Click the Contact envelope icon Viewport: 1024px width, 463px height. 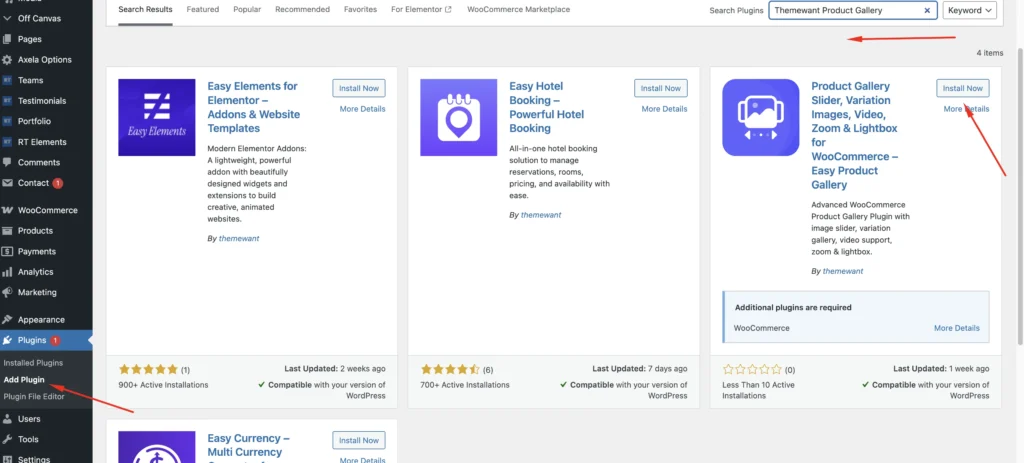(x=7, y=183)
